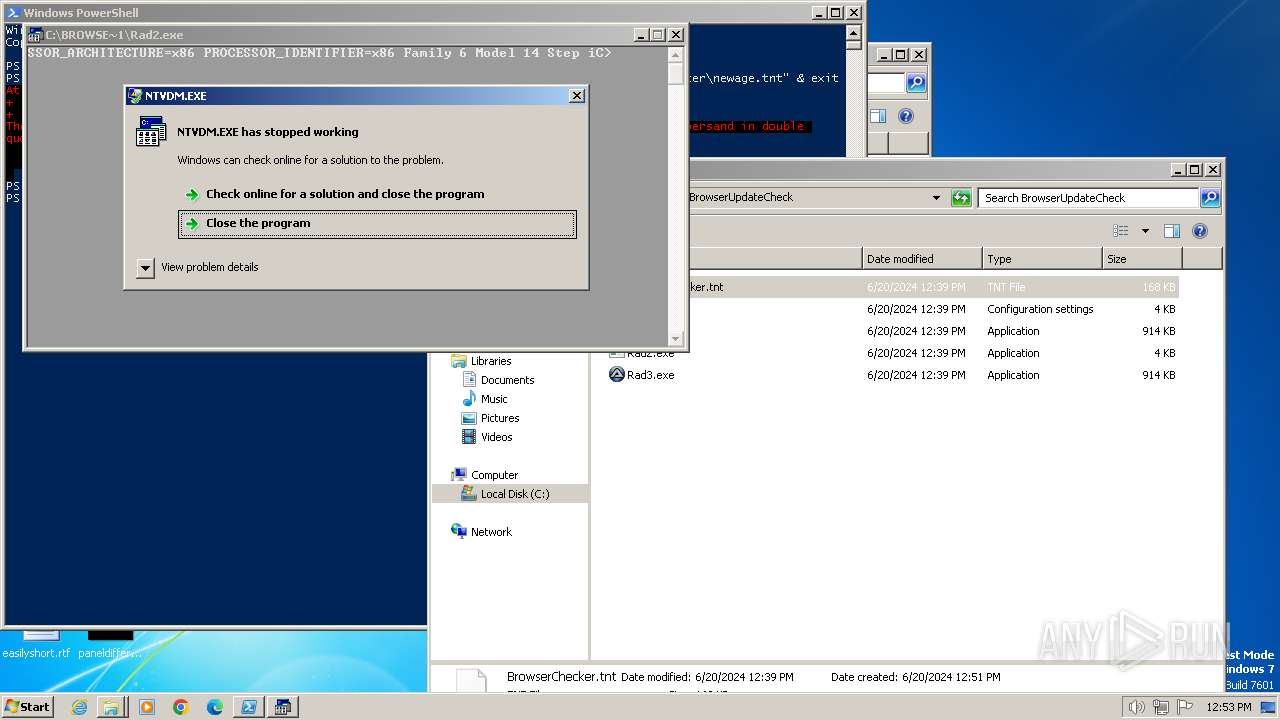This screenshot has width=1280, height=720.
Task: Expand 'View problem details'
Action: point(198,267)
